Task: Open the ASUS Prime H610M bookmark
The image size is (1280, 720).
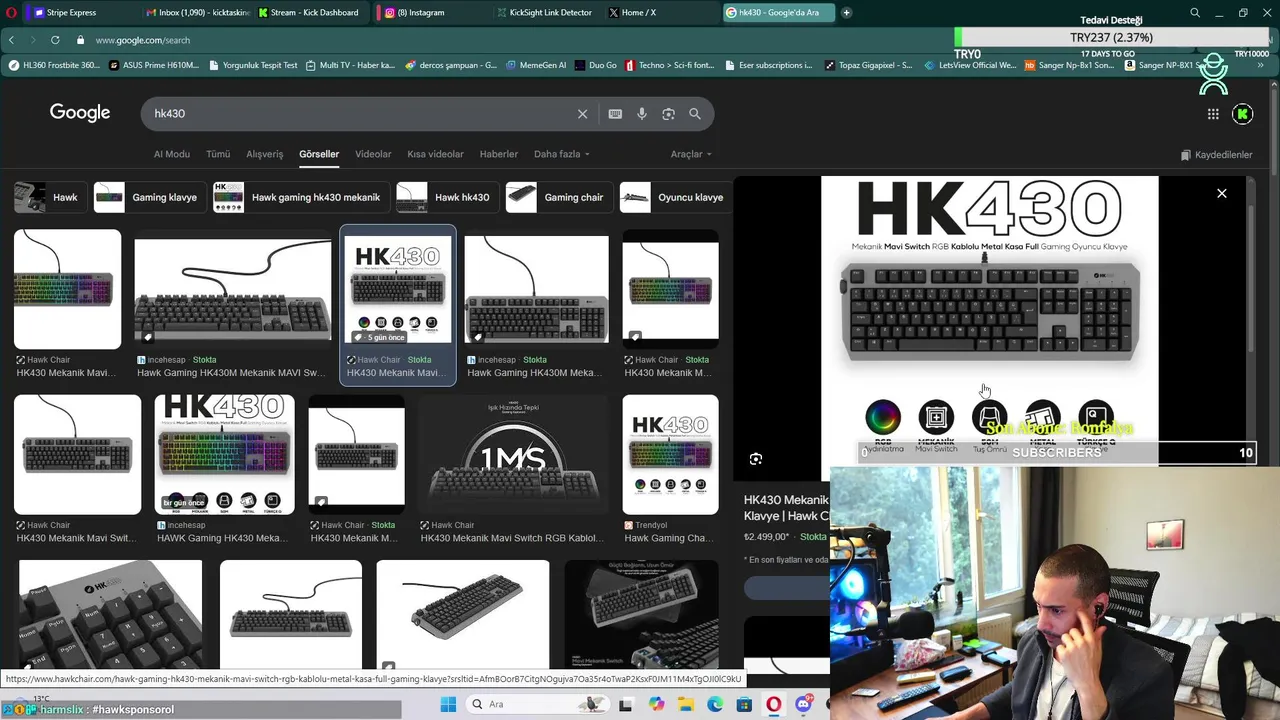Action: click(x=155, y=65)
